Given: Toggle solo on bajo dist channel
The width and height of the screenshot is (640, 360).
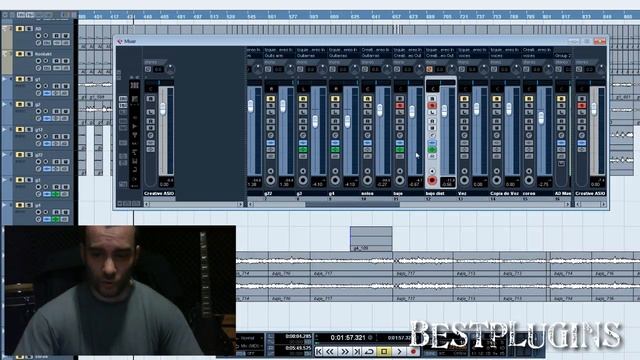Looking at the screenshot, I should 432,105.
